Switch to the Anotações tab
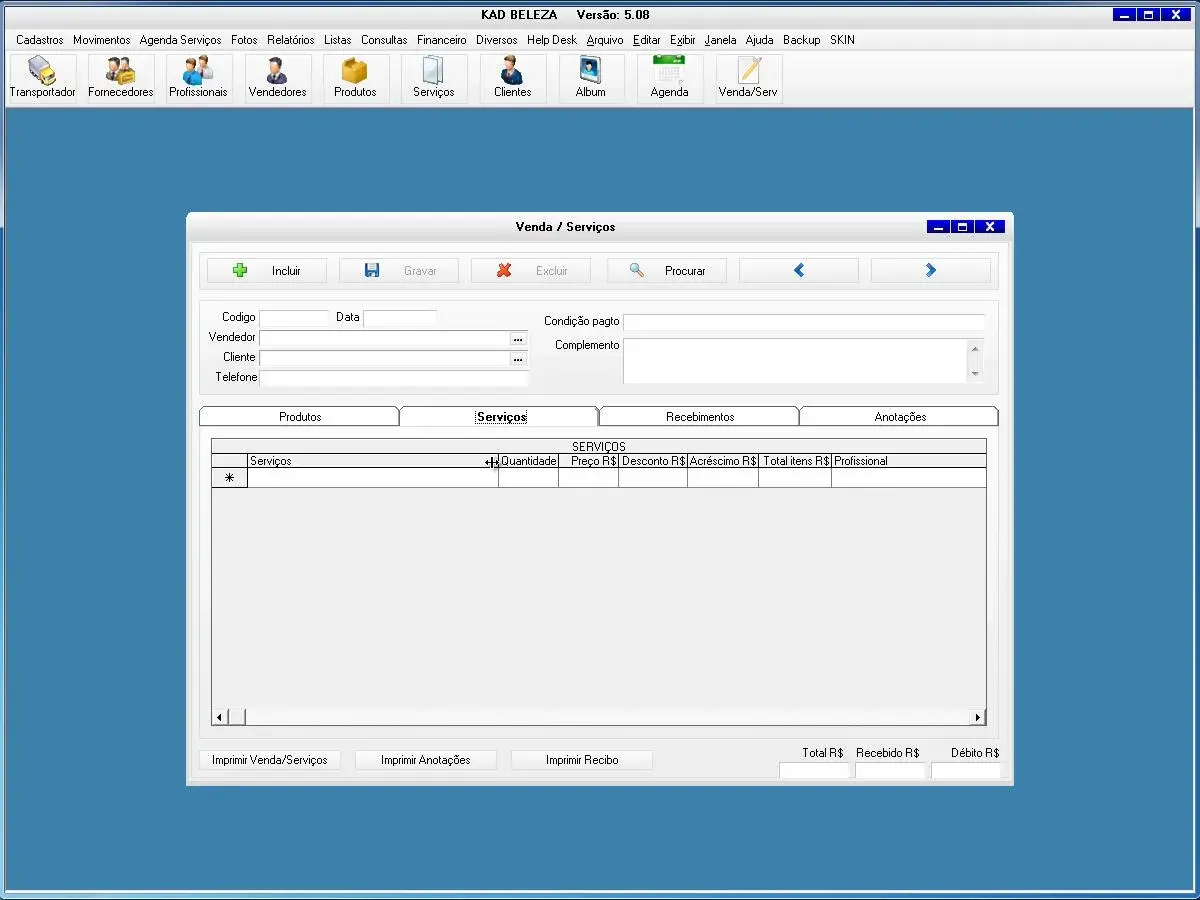 coord(900,417)
